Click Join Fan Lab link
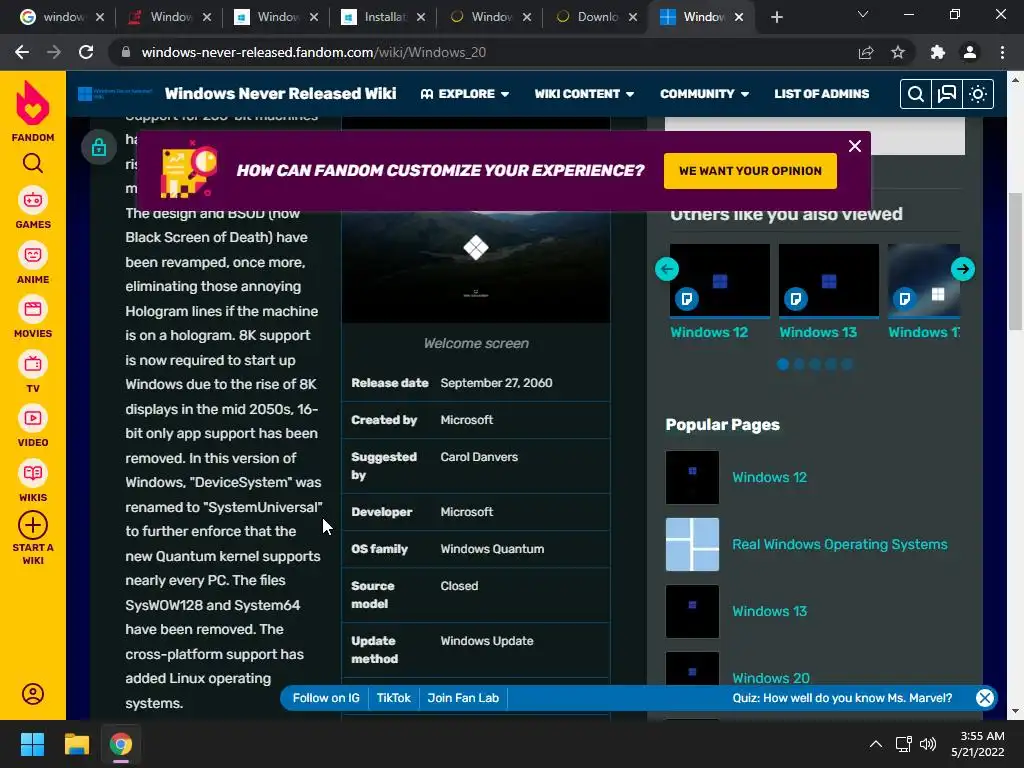The width and height of the screenshot is (1024, 768). (x=463, y=698)
